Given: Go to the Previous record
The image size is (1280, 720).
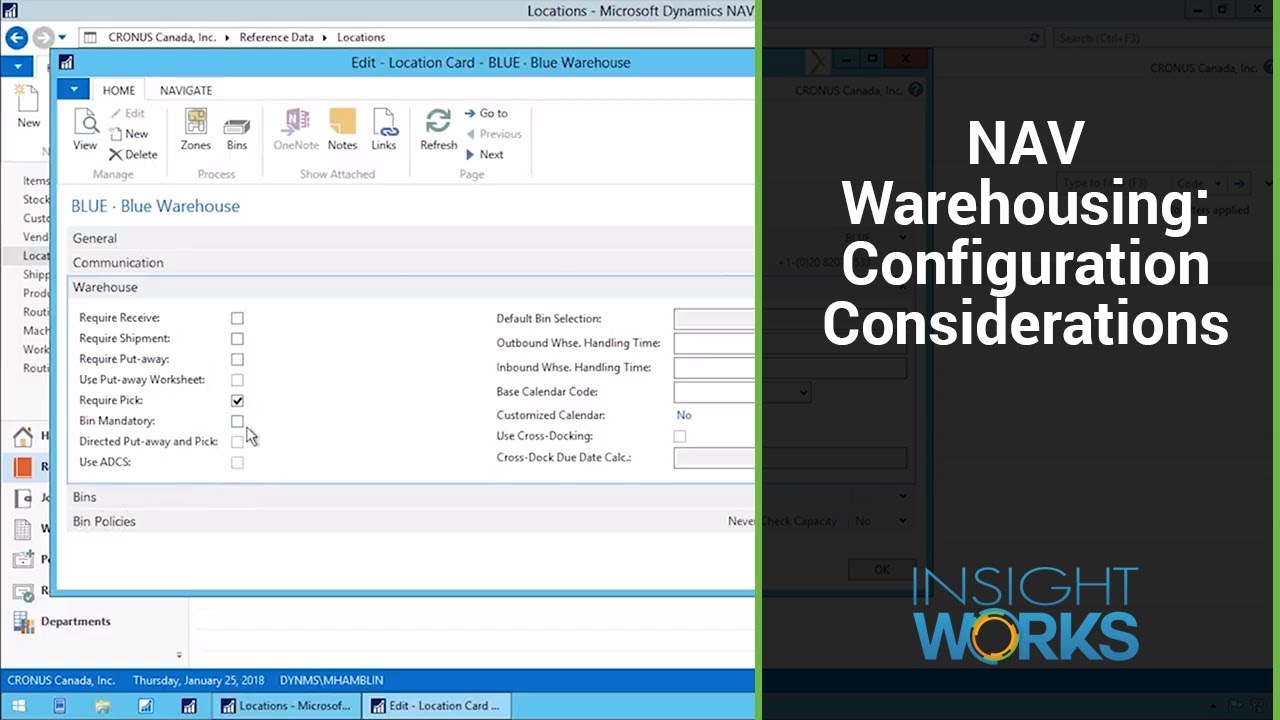Looking at the screenshot, I should pyautogui.click(x=493, y=134).
